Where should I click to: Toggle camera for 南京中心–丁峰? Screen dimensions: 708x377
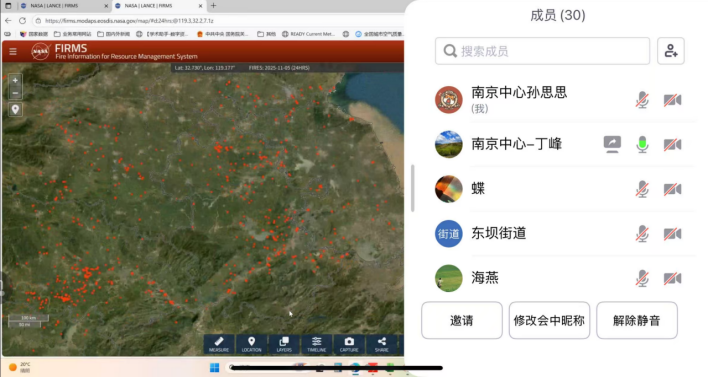pos(672,144)
